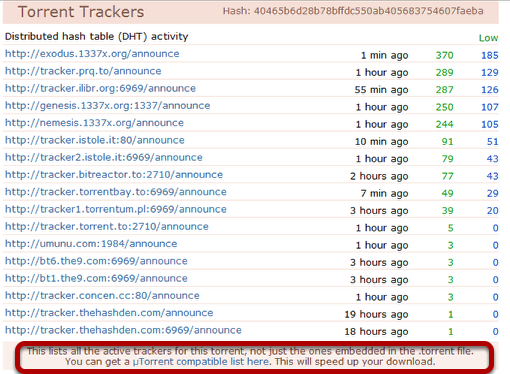The image size is (510, 374).
Task: Open the exodus.1337x.org announce link
Action: tap(92, 54)
